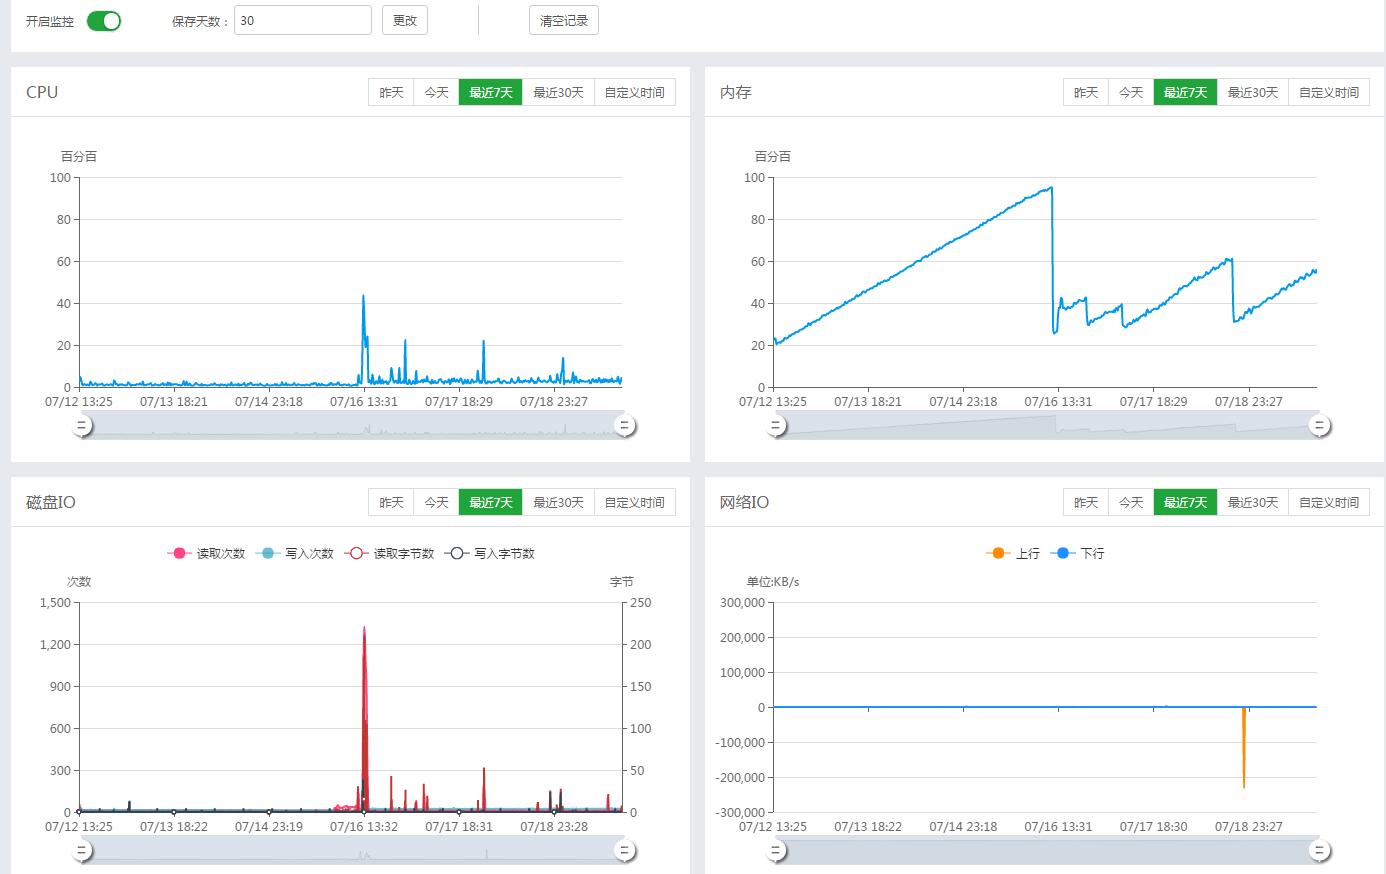Open 自定义时间 in CPU panel
The width and height of the screenshot is (1386, 874).
click(x=635, y=92)
